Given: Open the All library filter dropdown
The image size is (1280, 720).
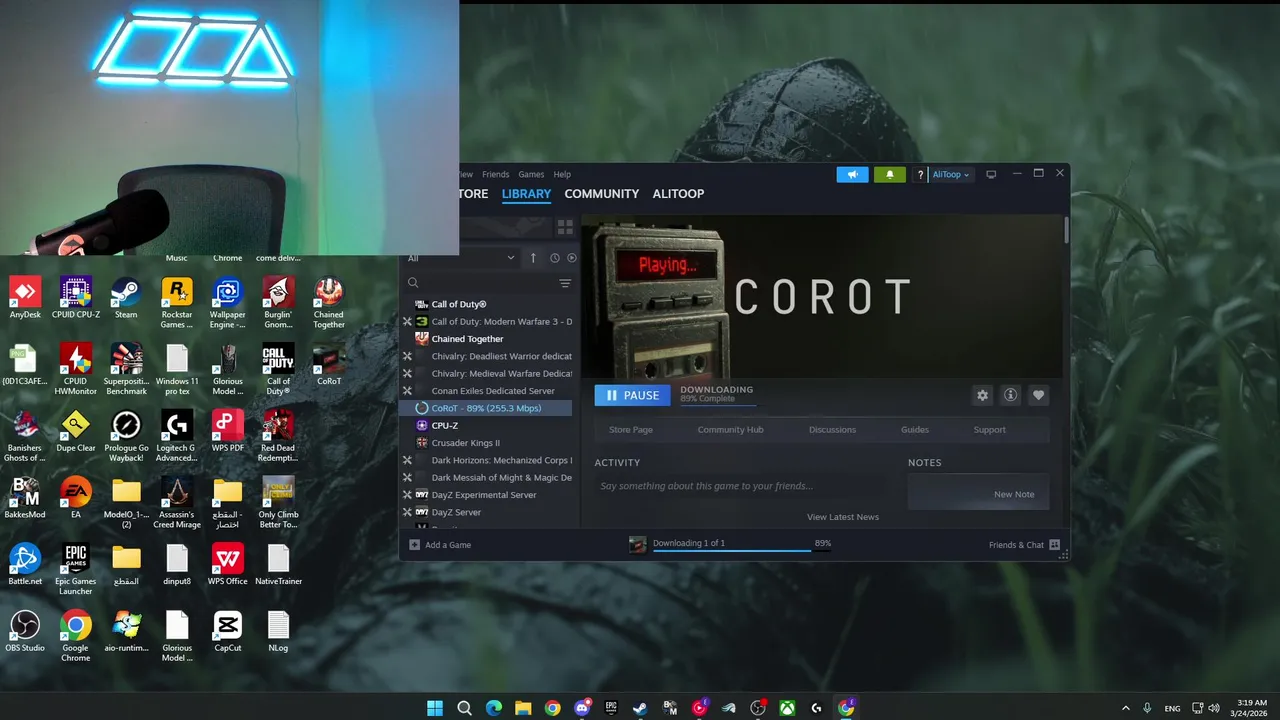Looking at the screenshot, I should click(461, 258).
